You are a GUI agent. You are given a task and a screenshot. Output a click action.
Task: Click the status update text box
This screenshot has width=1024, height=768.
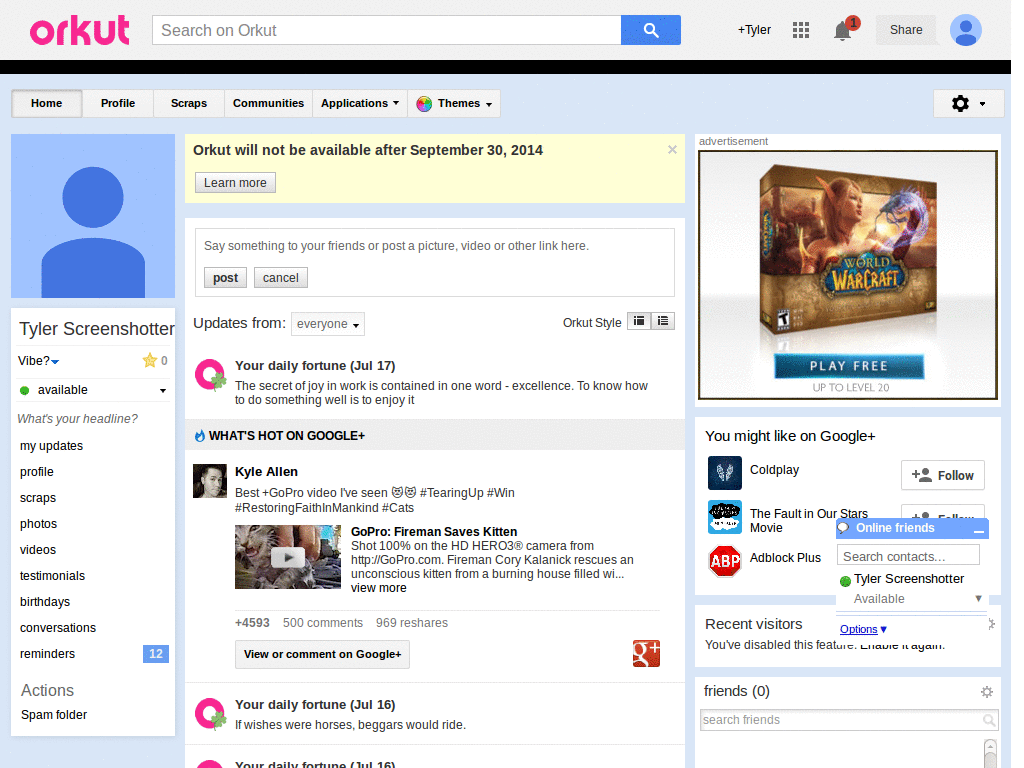pos(435,246)
